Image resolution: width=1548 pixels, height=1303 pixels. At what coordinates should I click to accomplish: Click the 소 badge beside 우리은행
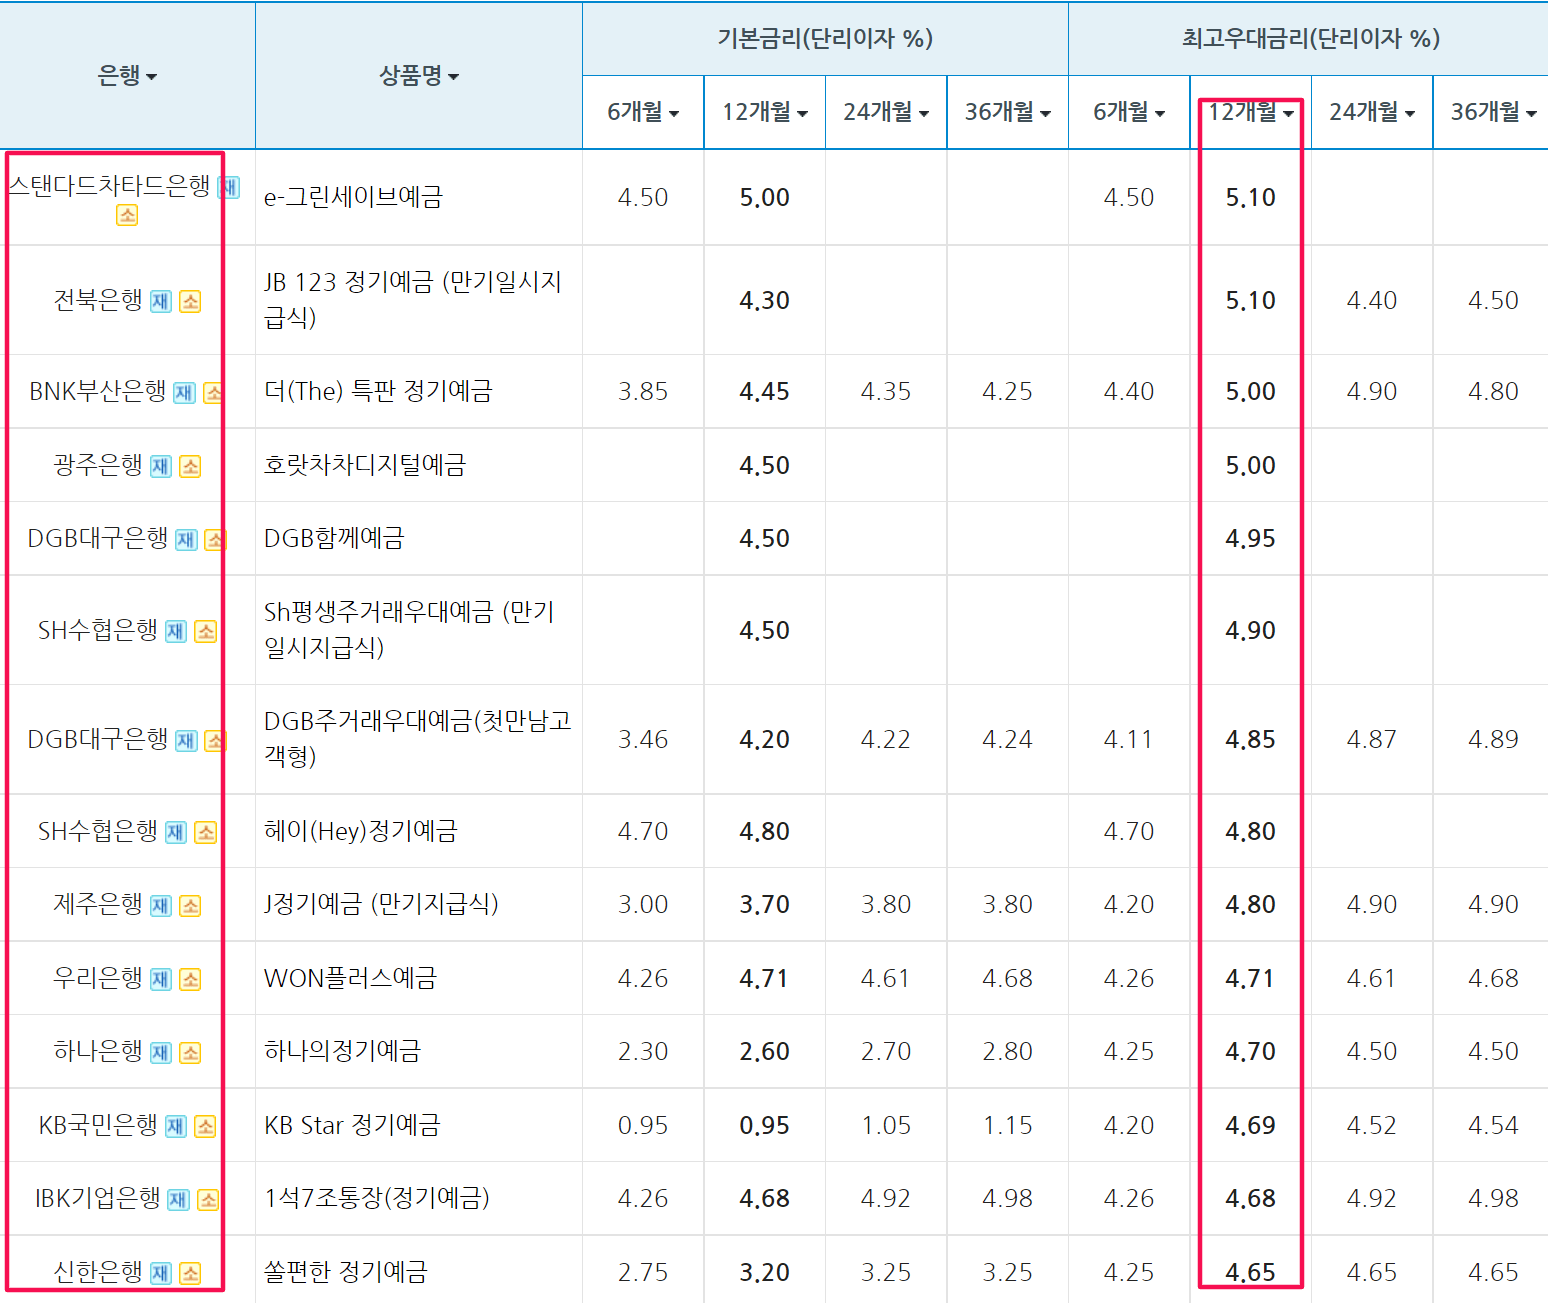pos(190,979)
